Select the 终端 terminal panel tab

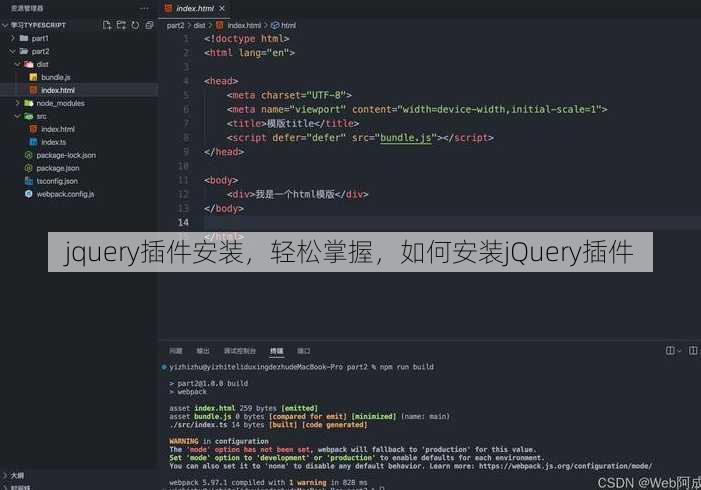[x=276, y=351]
